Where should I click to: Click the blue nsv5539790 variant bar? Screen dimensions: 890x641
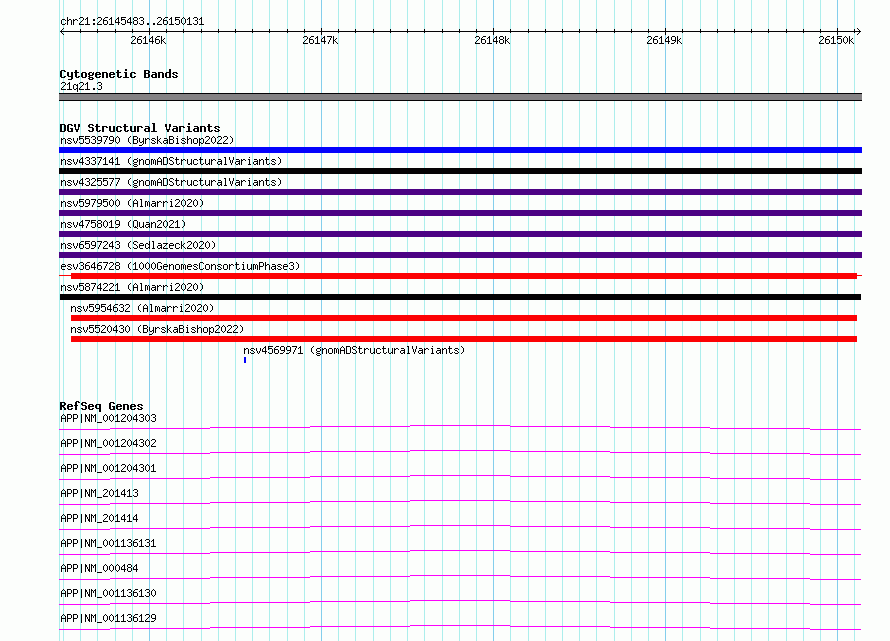click(460, 150)
